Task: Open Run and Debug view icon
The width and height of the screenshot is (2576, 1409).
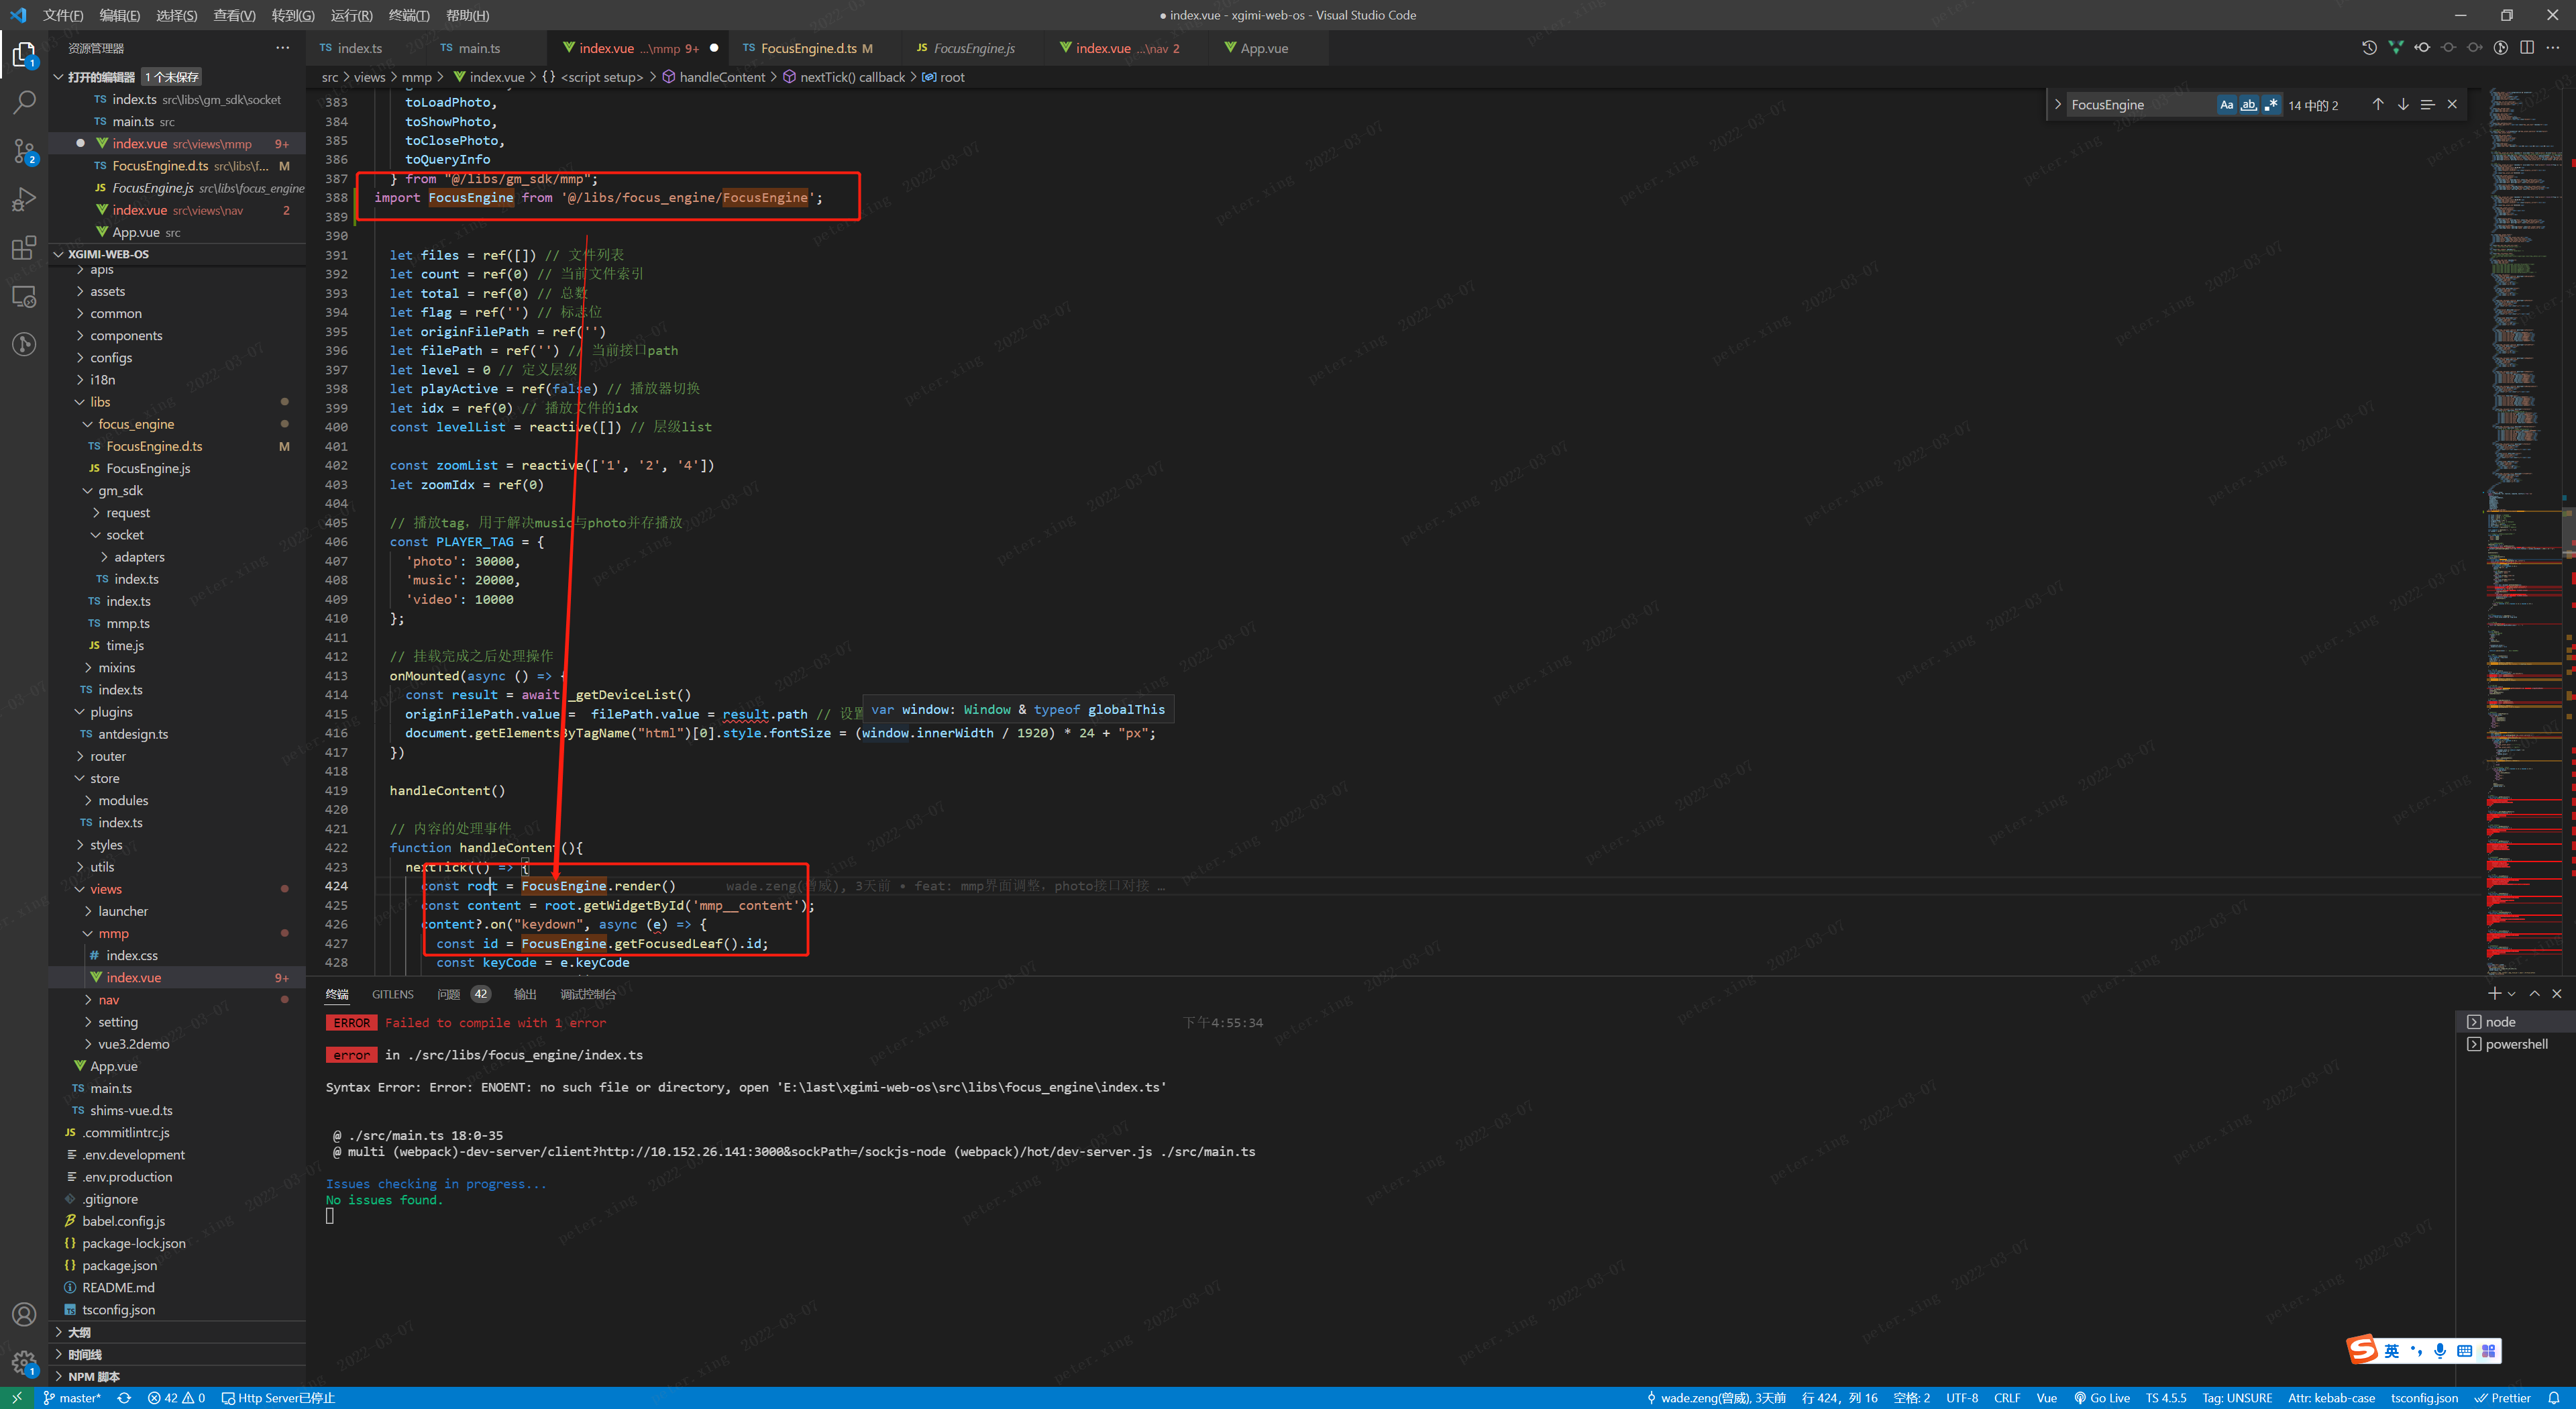Action: (24, 199)
